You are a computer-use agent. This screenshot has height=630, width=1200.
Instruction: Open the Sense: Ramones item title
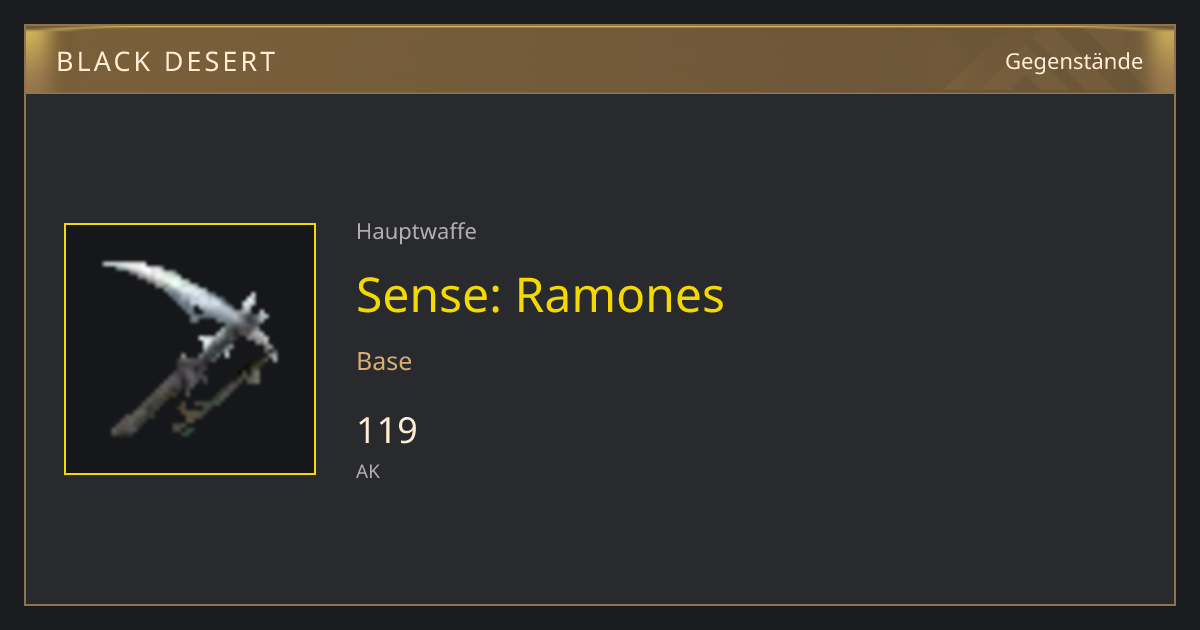(540, 296)
